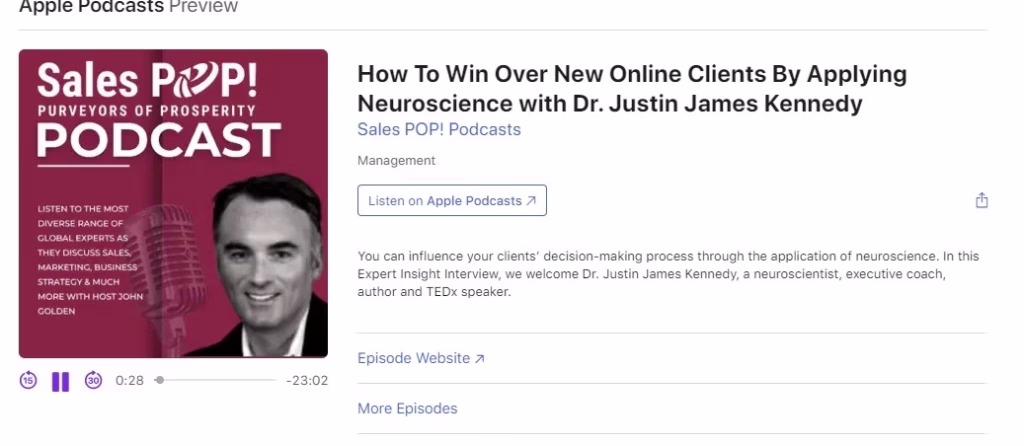Click the remaining time -23:02 label
The image size is (1024, 446).
pyautogui.click(x=307, y=380)
